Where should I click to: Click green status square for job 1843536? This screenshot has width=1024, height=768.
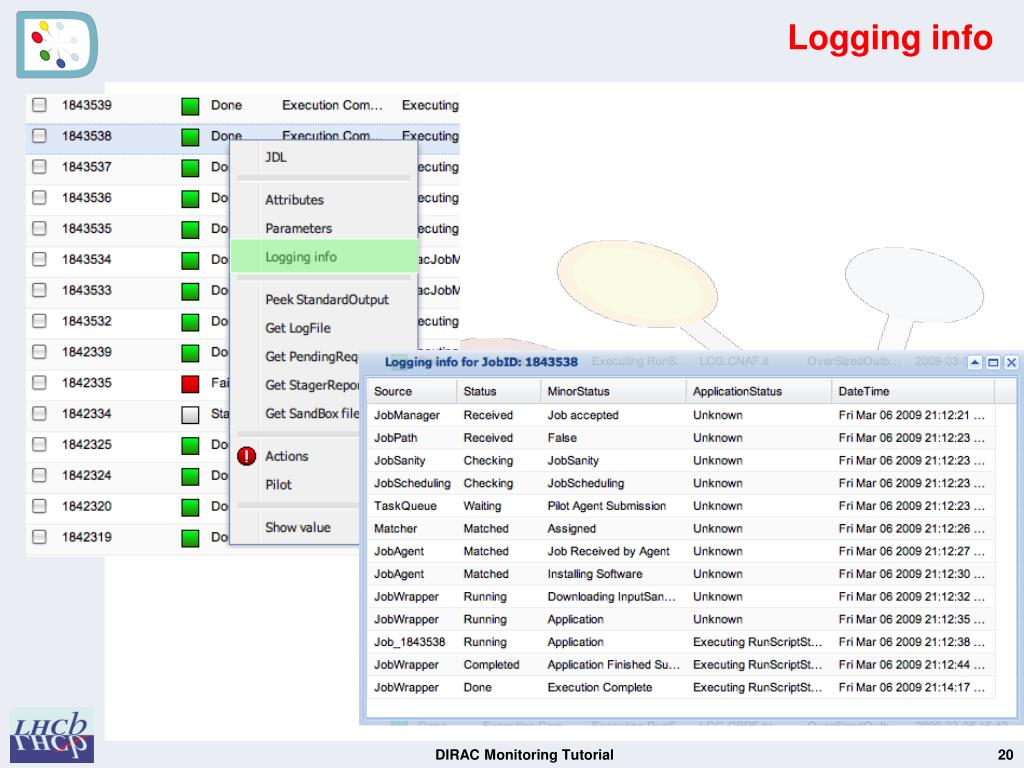click(190, 199)
